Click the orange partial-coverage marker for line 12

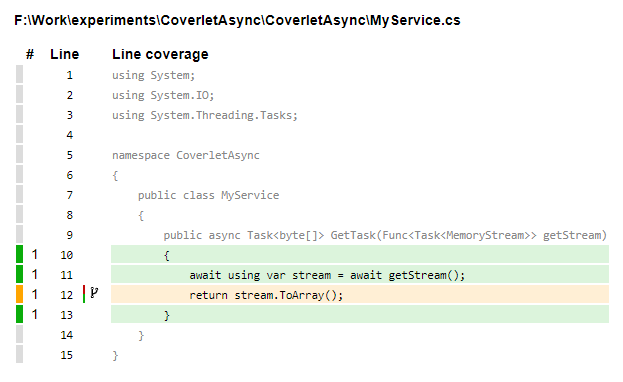pyautogui.click(x=19, y=294)
